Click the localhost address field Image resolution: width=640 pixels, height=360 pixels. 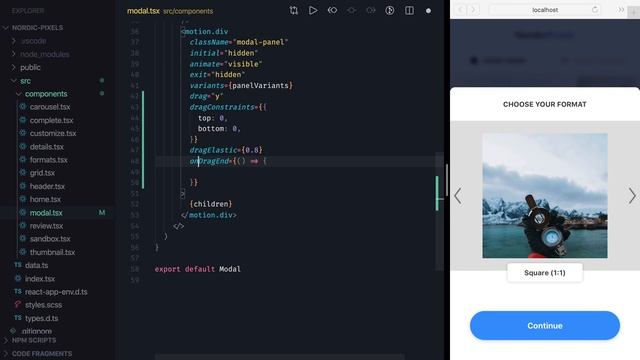(x=544, y=10)
